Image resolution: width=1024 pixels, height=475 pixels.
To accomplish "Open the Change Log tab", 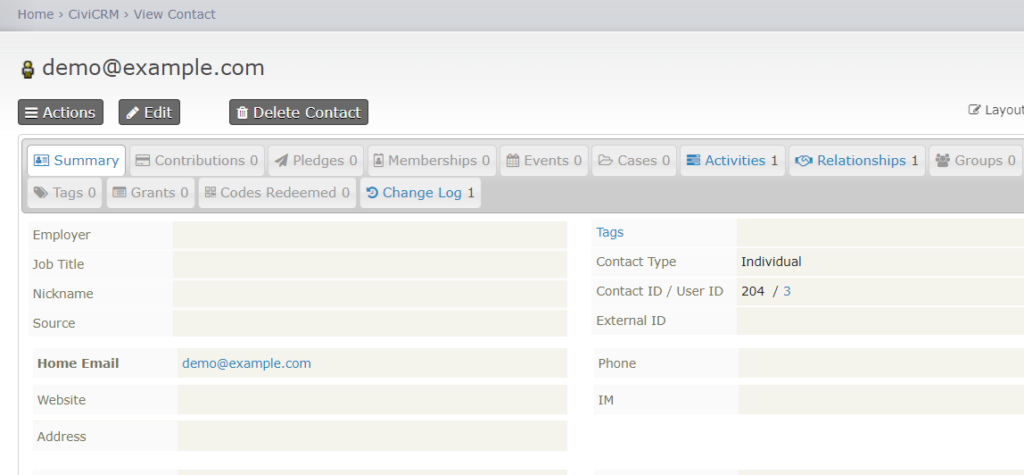I will tap(421, 193).
